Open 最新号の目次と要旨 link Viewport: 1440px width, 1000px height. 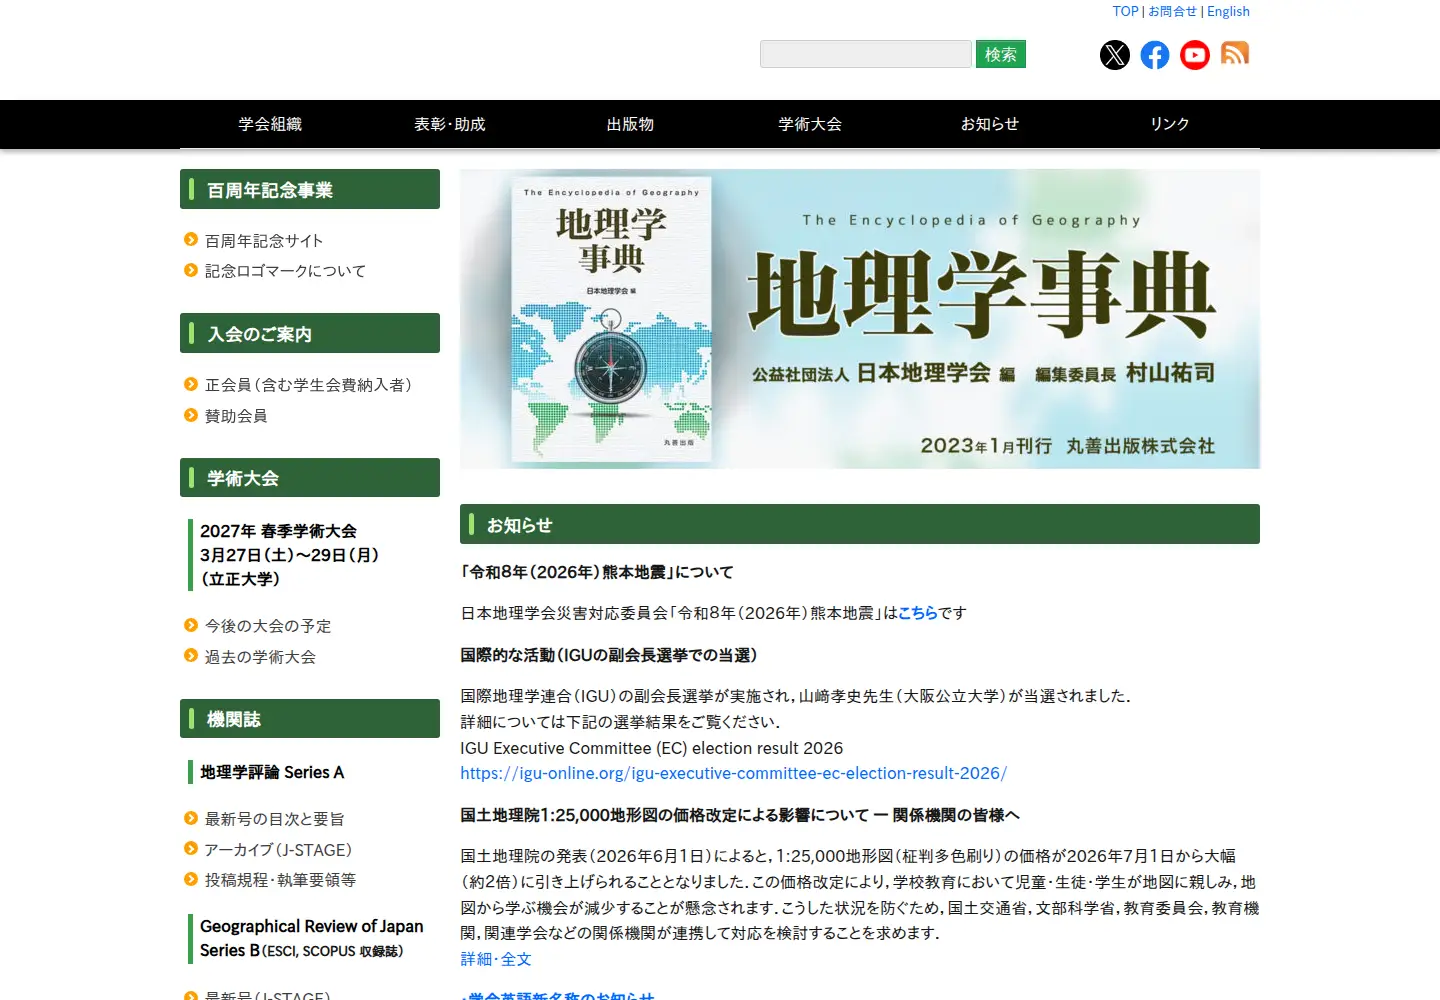(274, 819)
